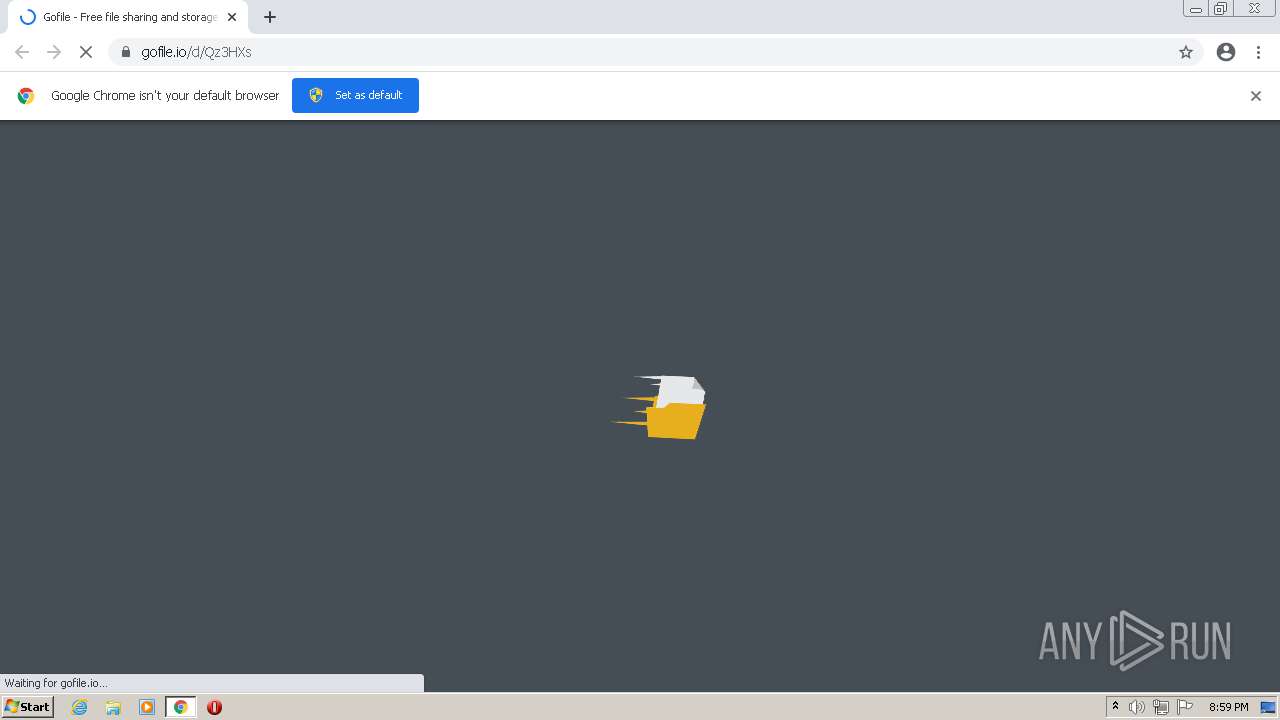
Task: Click the back navigation arrow
Action: pyautogui.click(x=22, y=52)
